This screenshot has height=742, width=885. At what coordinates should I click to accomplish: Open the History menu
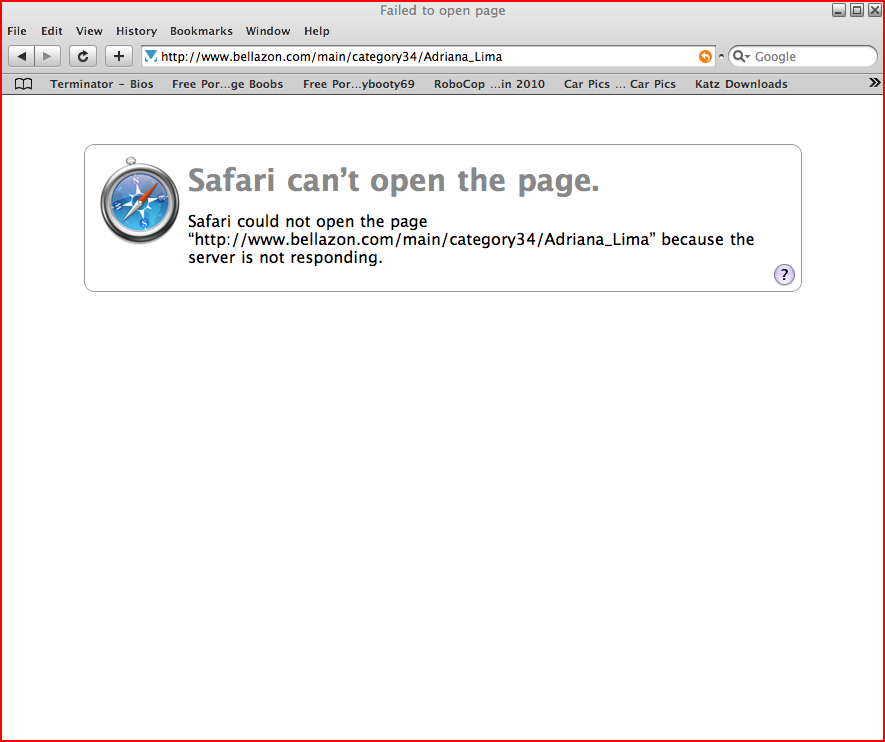pos(136,31)
